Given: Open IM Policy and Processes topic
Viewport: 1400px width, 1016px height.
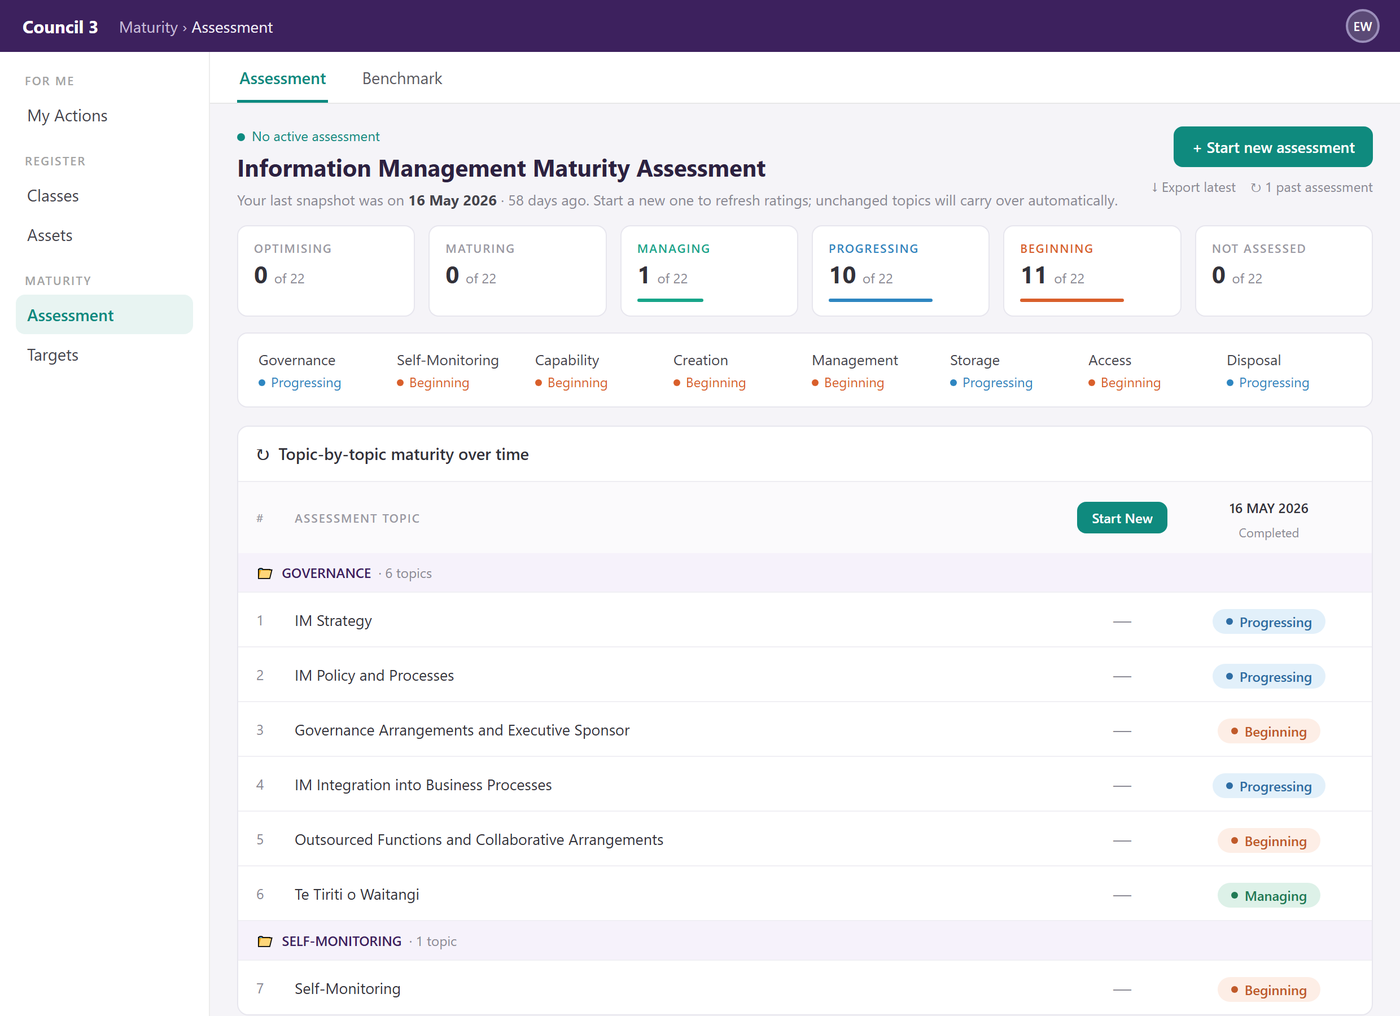Looking at the screenshot, I should 805,676.
